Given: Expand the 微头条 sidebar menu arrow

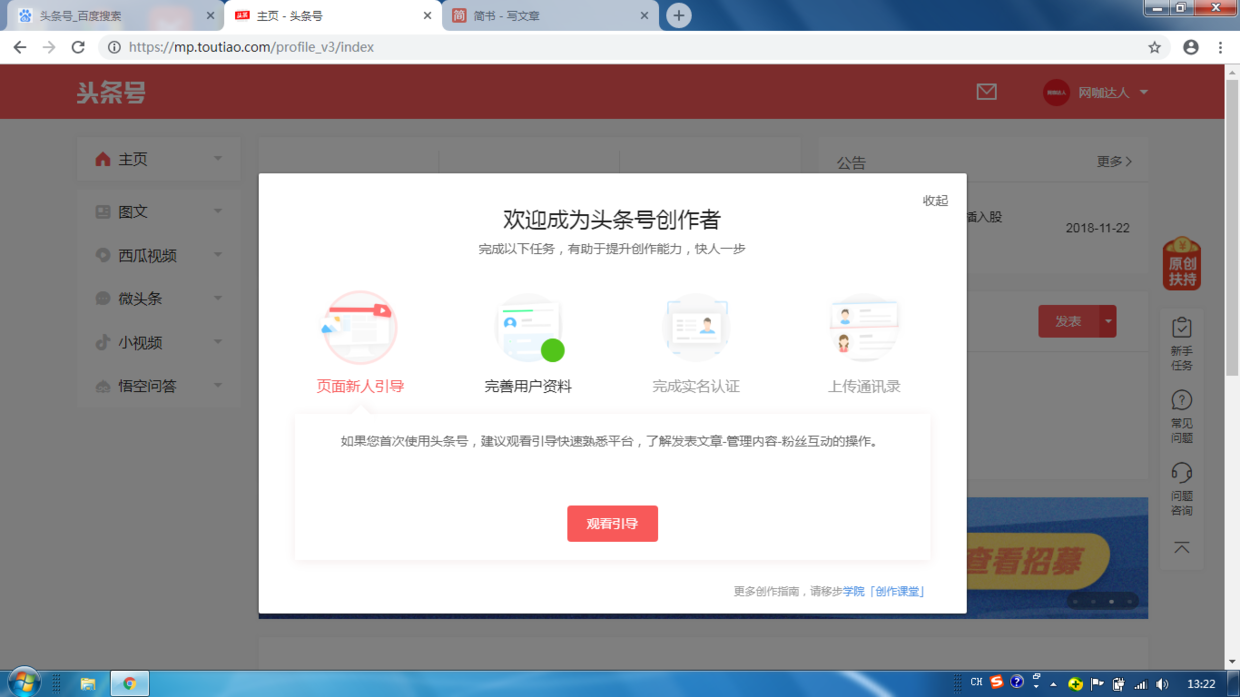Looking at the screenshot, I should (x=218, y=298).
